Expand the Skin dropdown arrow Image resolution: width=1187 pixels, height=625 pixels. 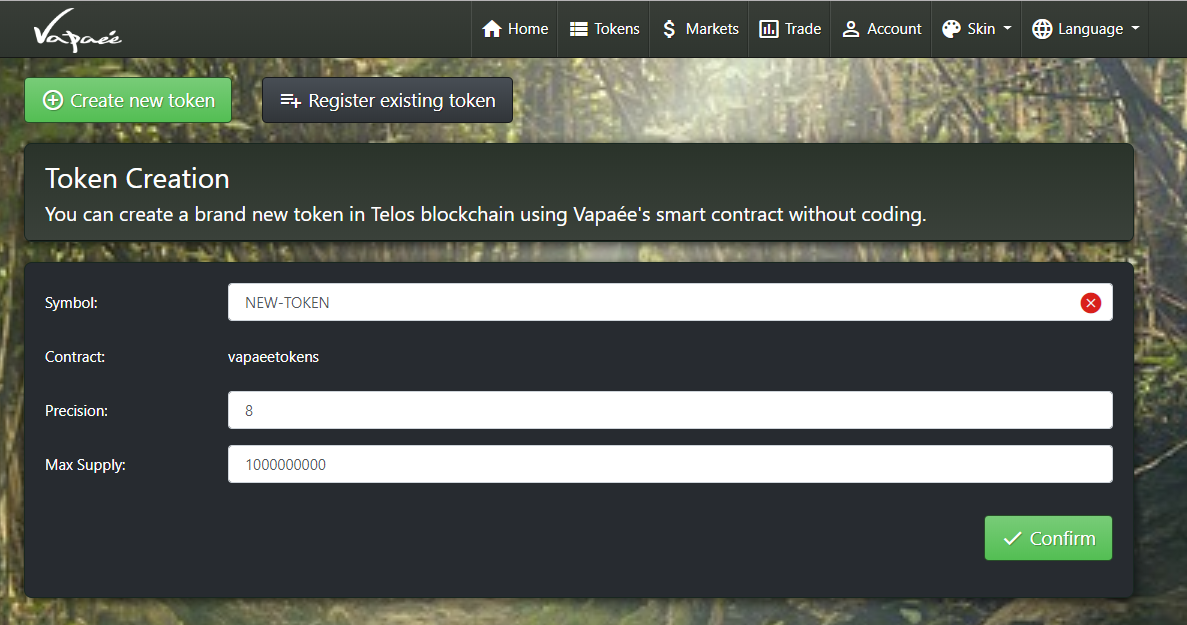pos(1007,29)
